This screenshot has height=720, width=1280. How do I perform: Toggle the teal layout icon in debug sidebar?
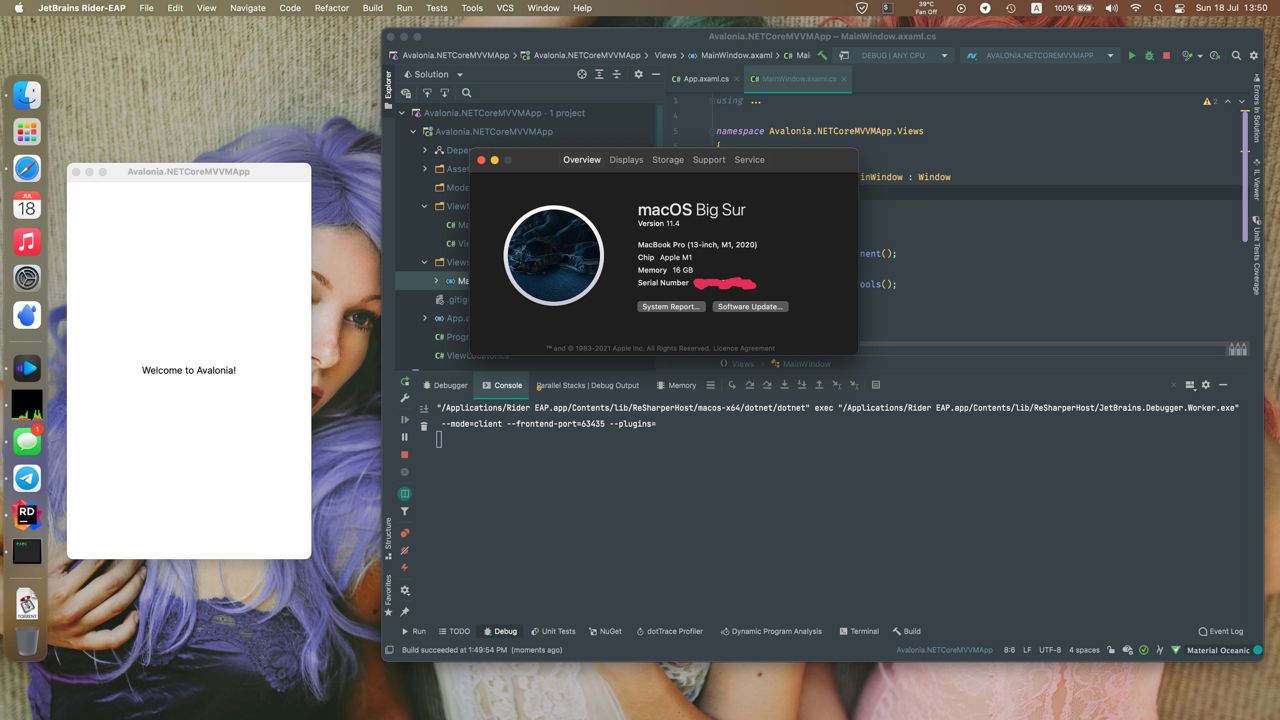click(x=405, y=494)
